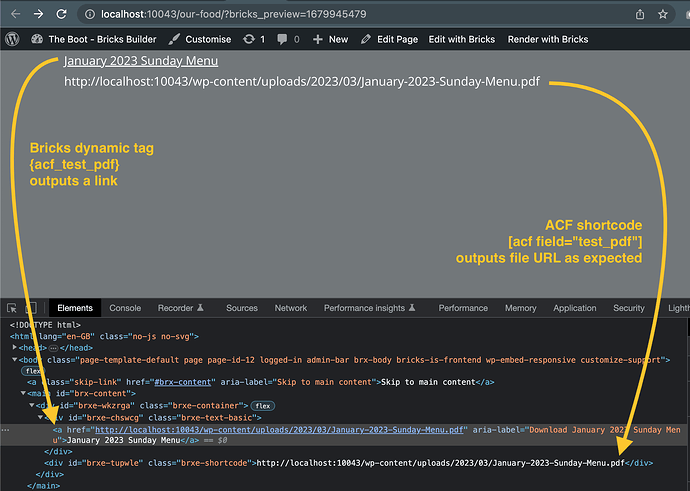Click the site info icon in address bar

(x=90, y=14)
